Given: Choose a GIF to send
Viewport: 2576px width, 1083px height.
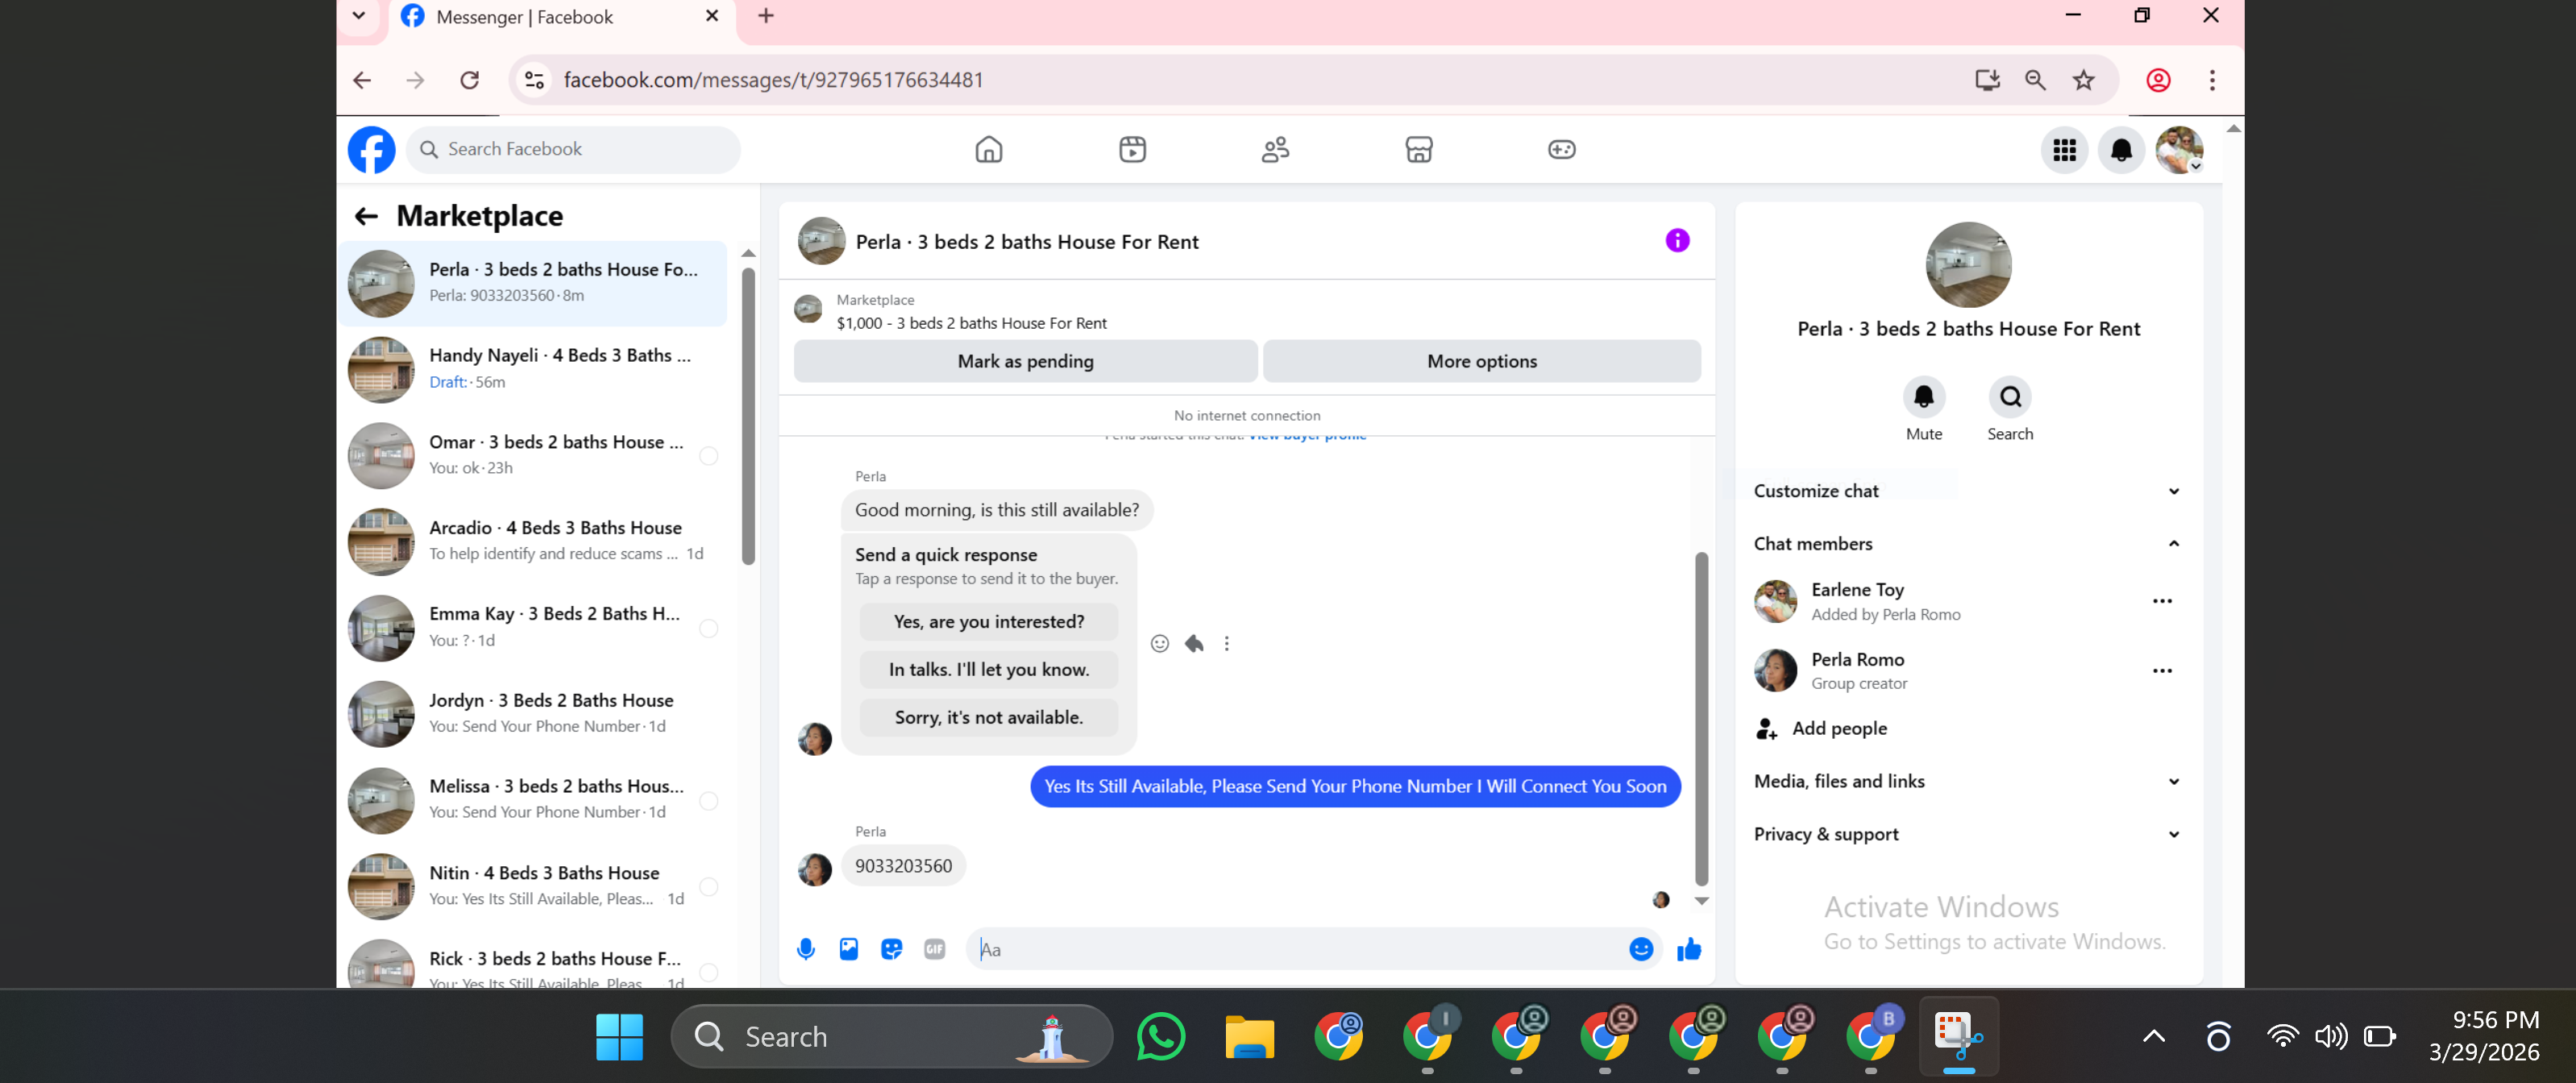Looking at the screenshot, I should pos(934,949).
